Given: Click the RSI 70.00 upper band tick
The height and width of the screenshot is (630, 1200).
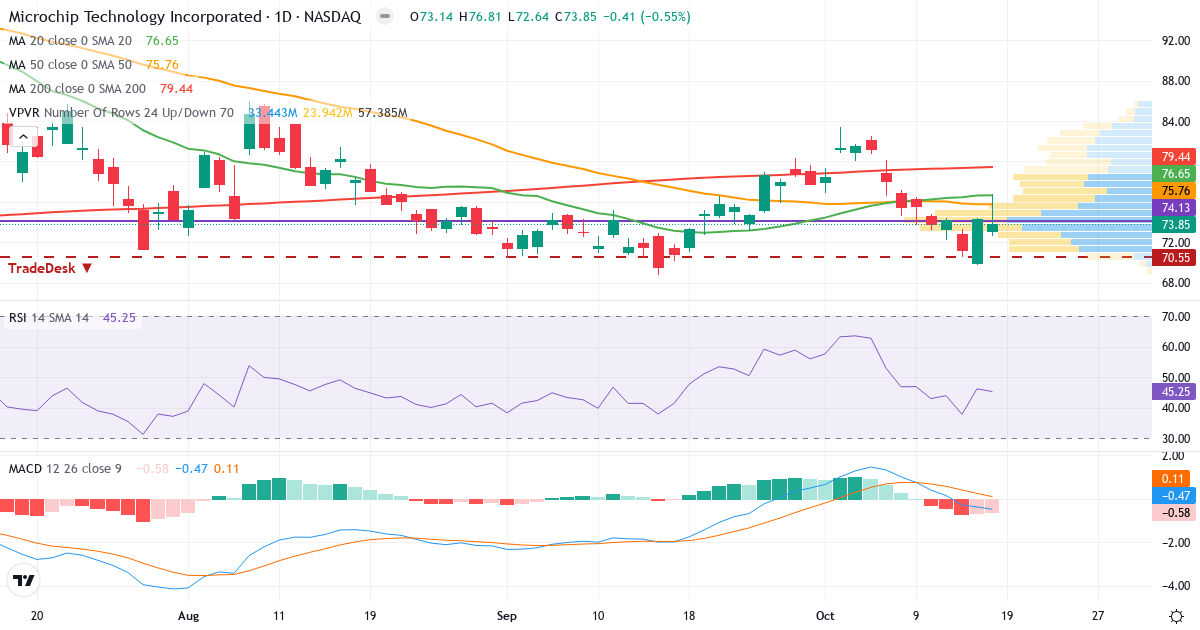Looking at the screenshot, I should [1177, 317].
